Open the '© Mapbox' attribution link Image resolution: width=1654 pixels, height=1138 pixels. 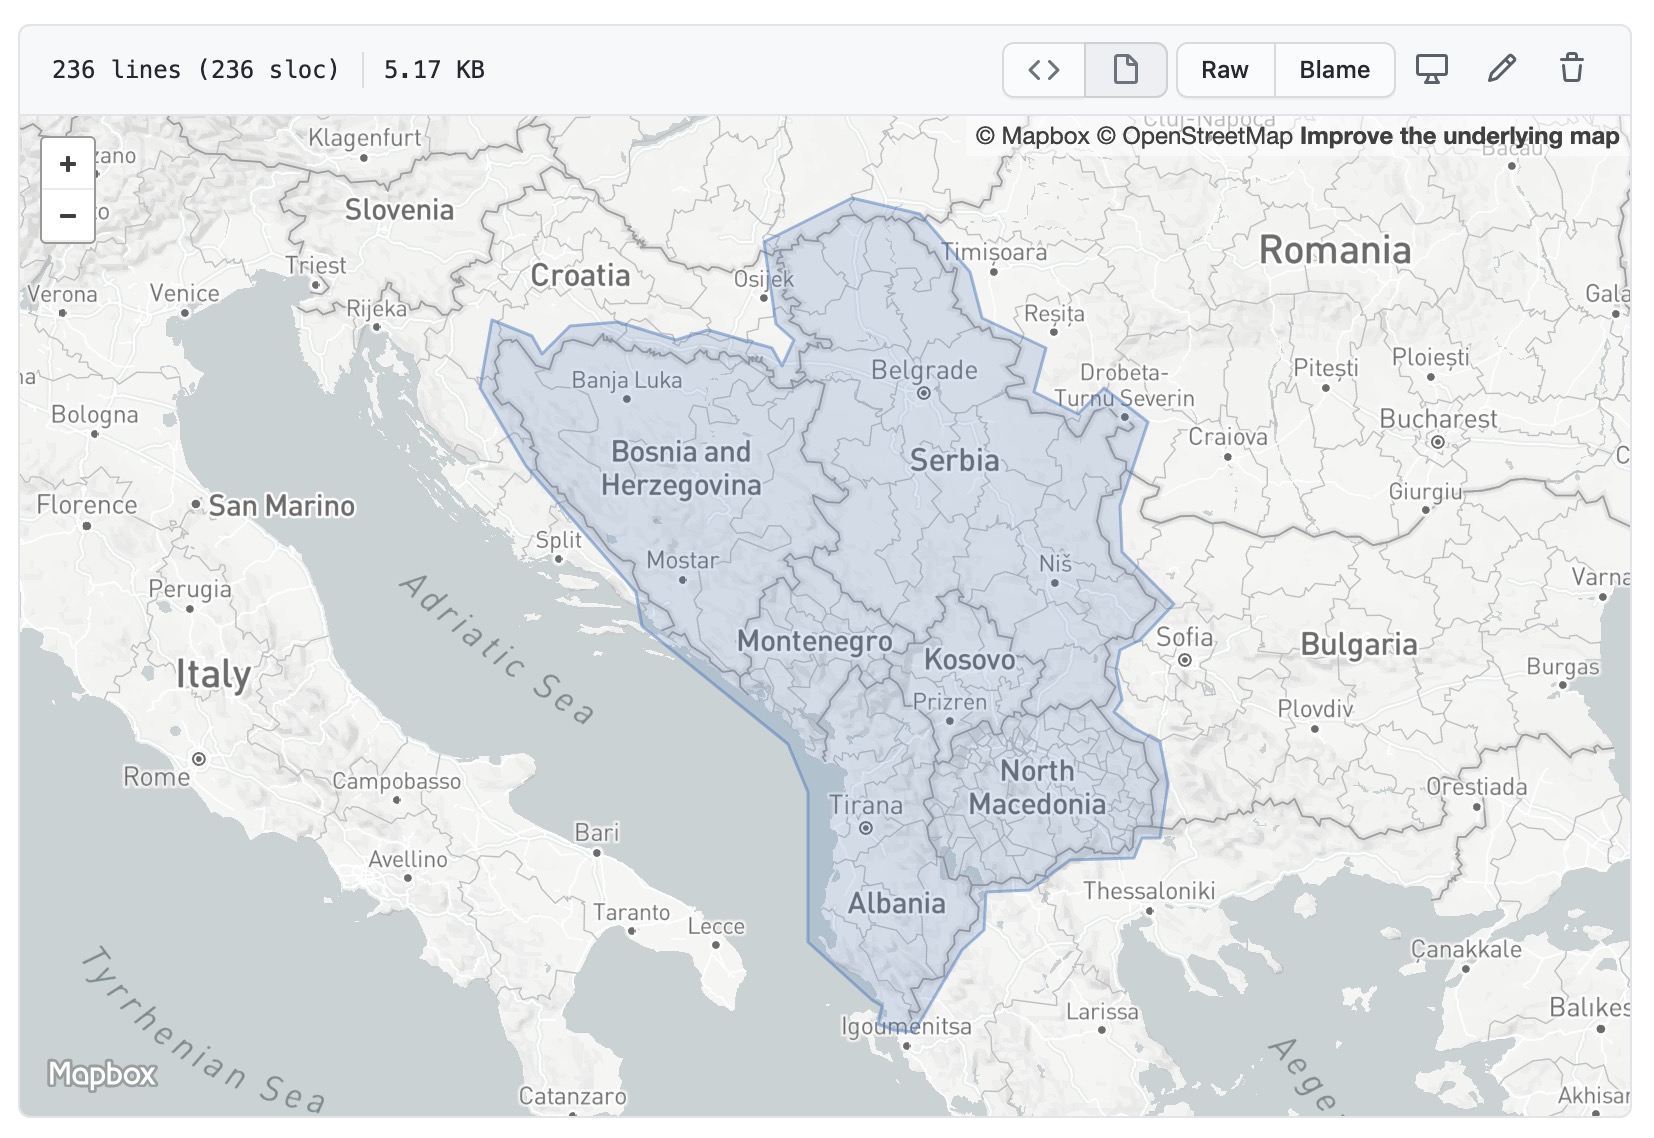[x=1034, y=136]
